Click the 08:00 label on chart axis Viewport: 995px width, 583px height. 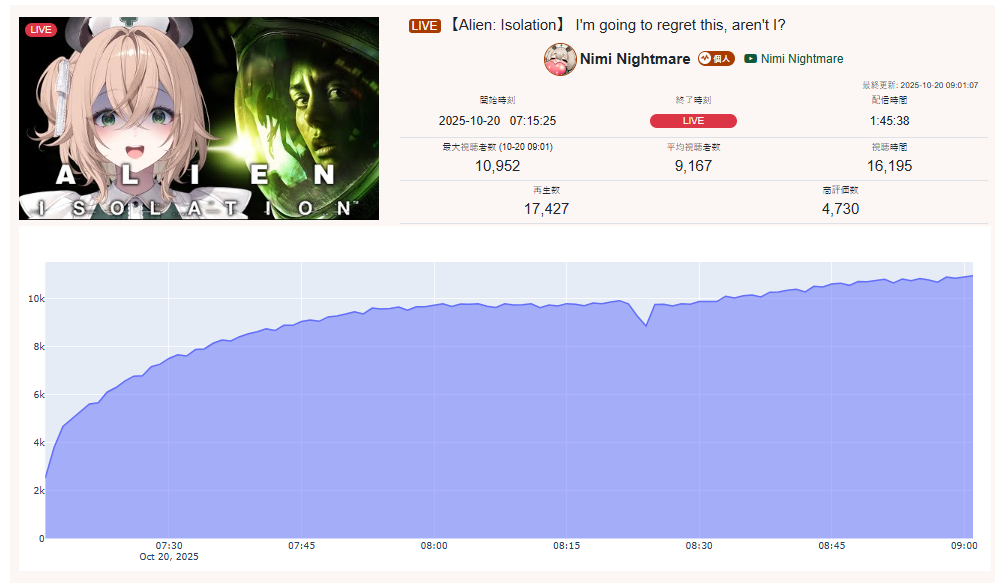pos(434,546)
